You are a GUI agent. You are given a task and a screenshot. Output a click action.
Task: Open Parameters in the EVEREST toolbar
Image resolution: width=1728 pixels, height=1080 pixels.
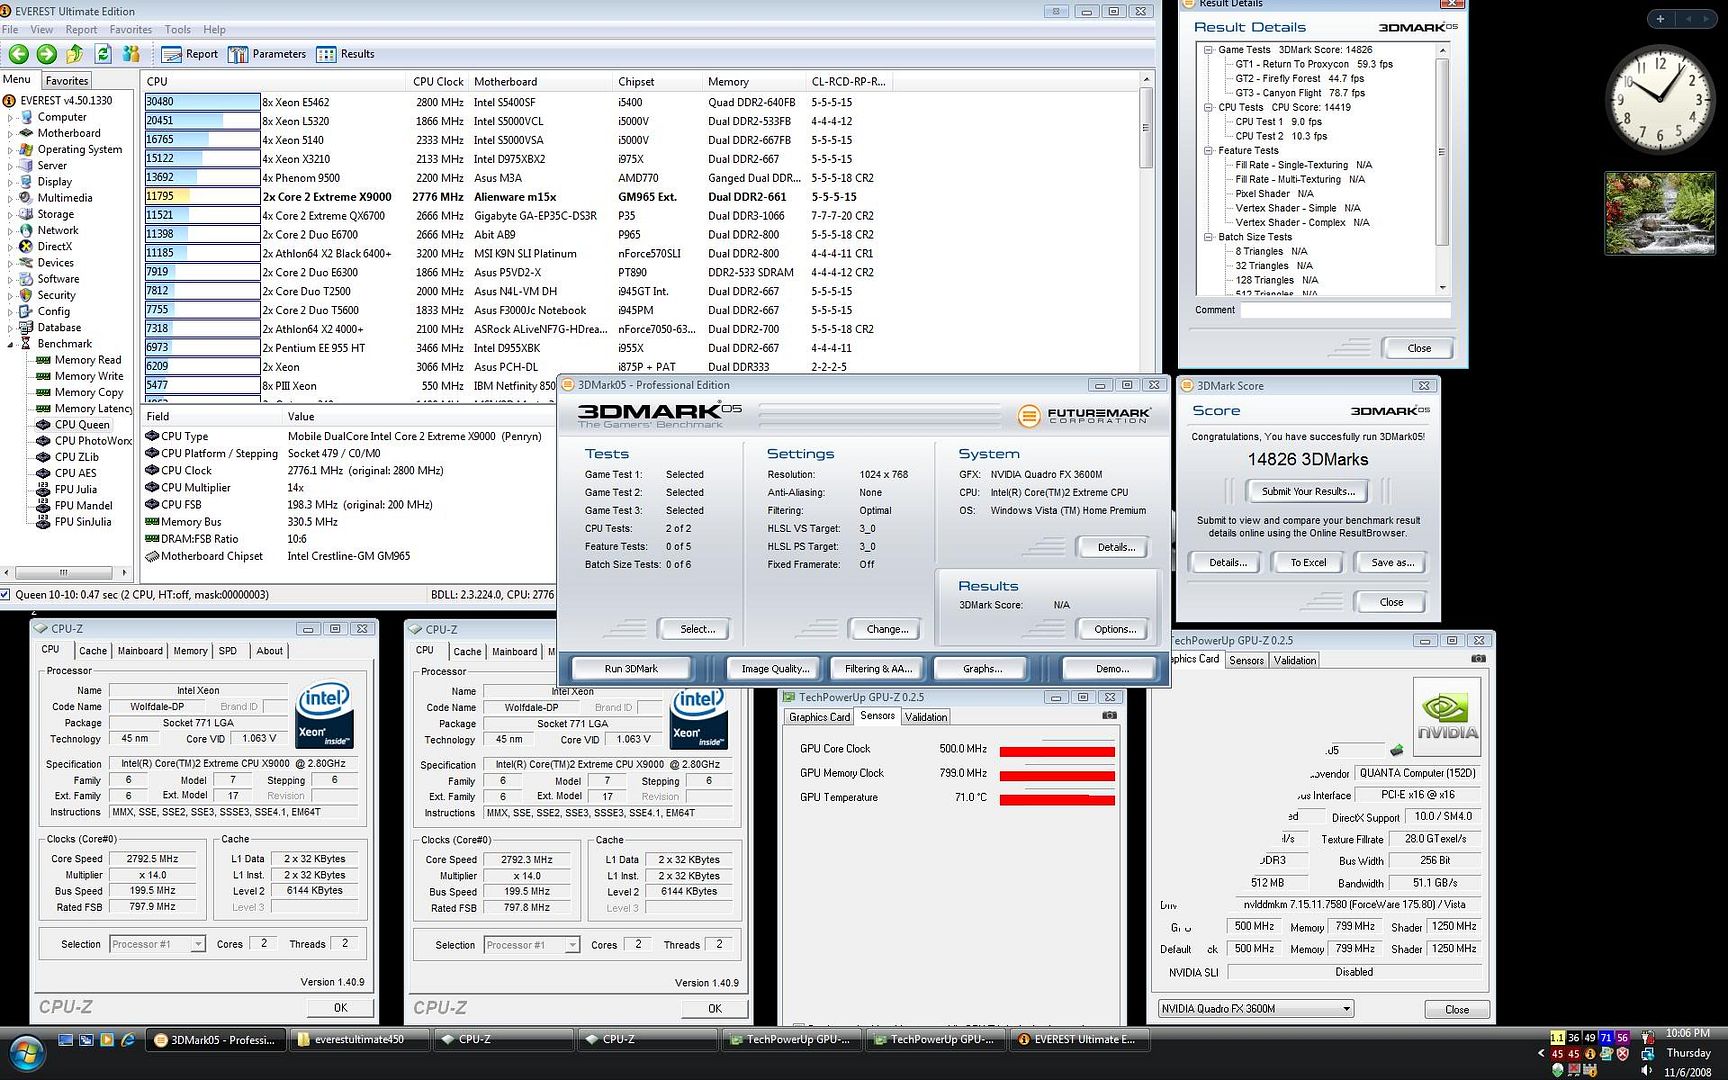[x=267, y=54]
